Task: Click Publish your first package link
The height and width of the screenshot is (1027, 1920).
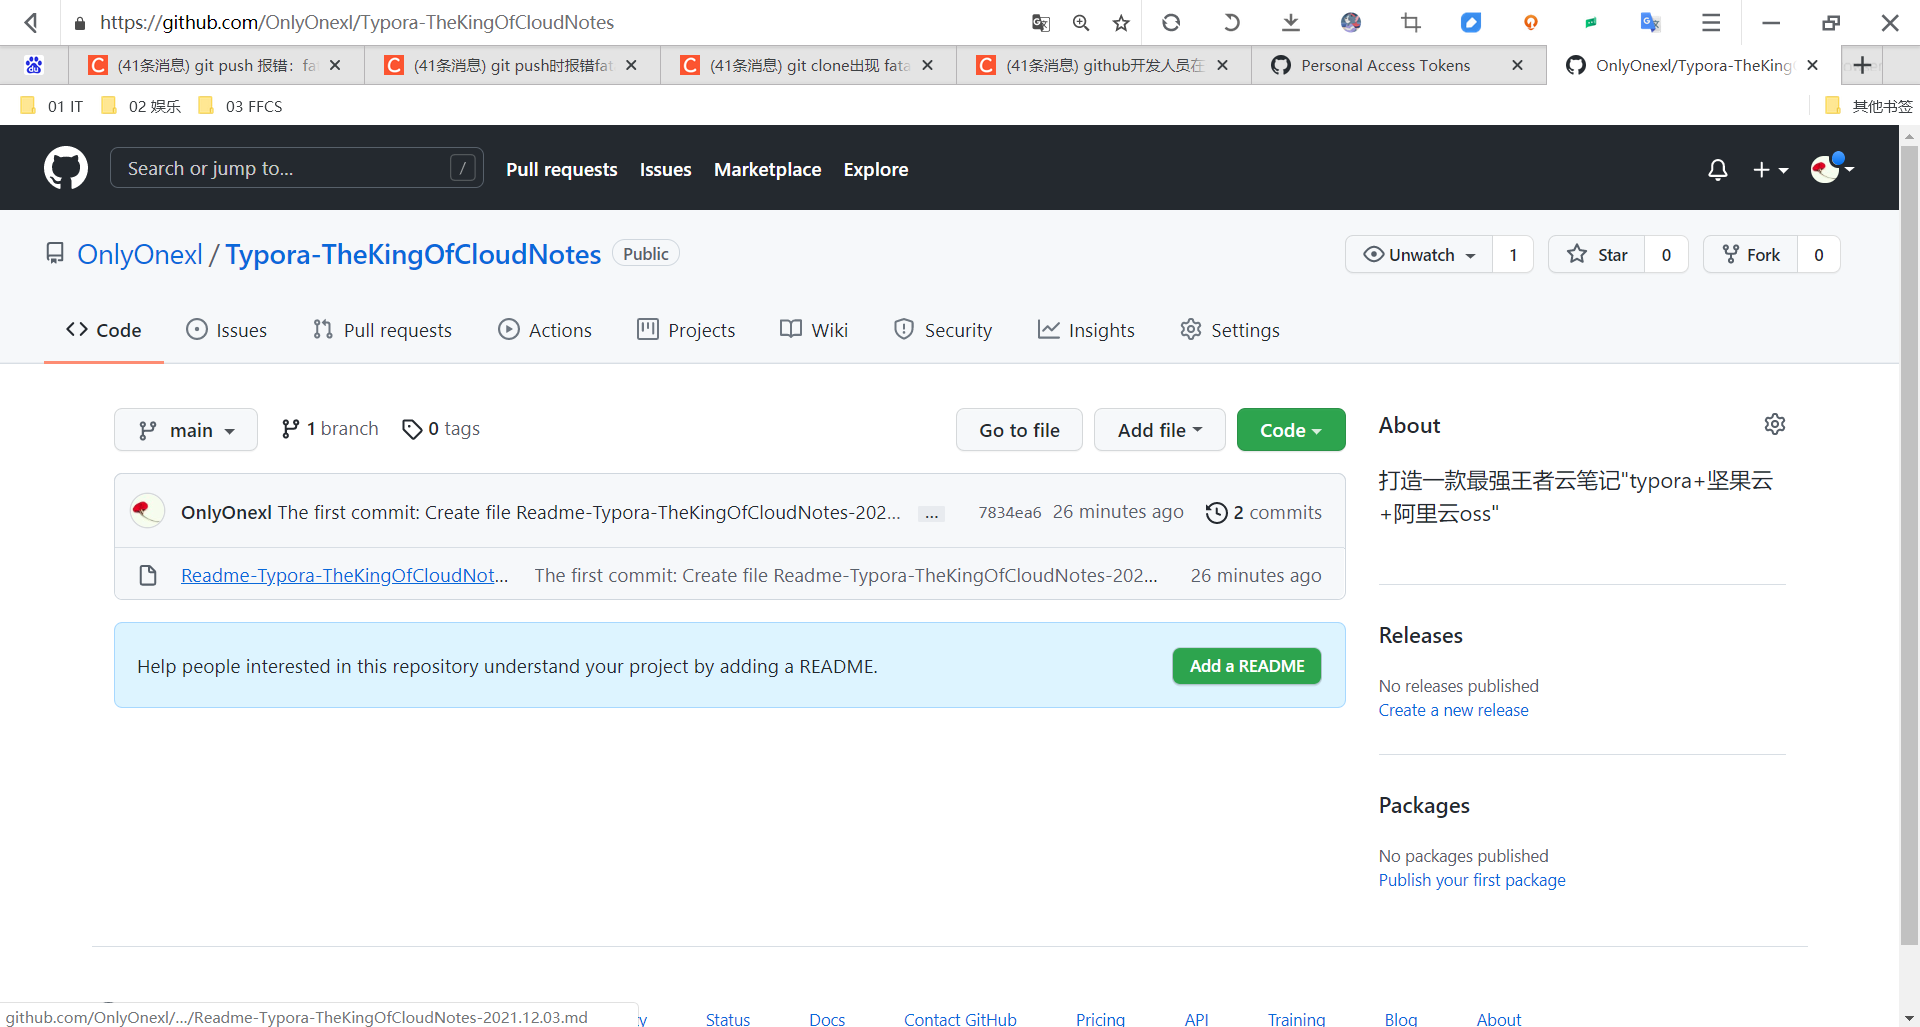Action: coord(1472,880)
